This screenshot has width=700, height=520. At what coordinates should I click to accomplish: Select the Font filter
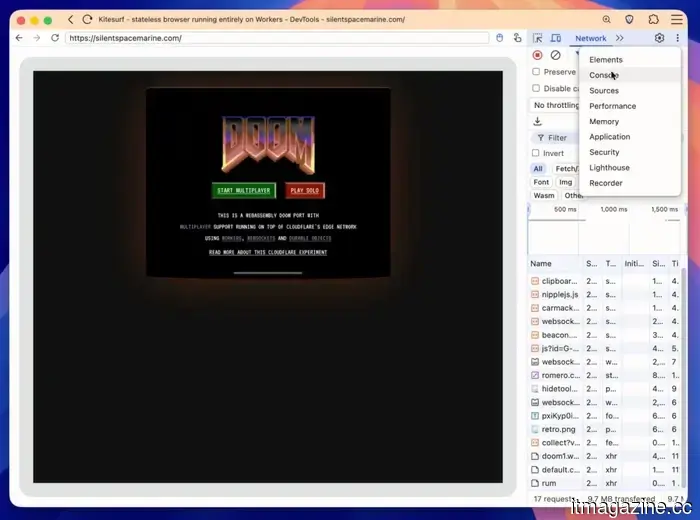(541, 182)
